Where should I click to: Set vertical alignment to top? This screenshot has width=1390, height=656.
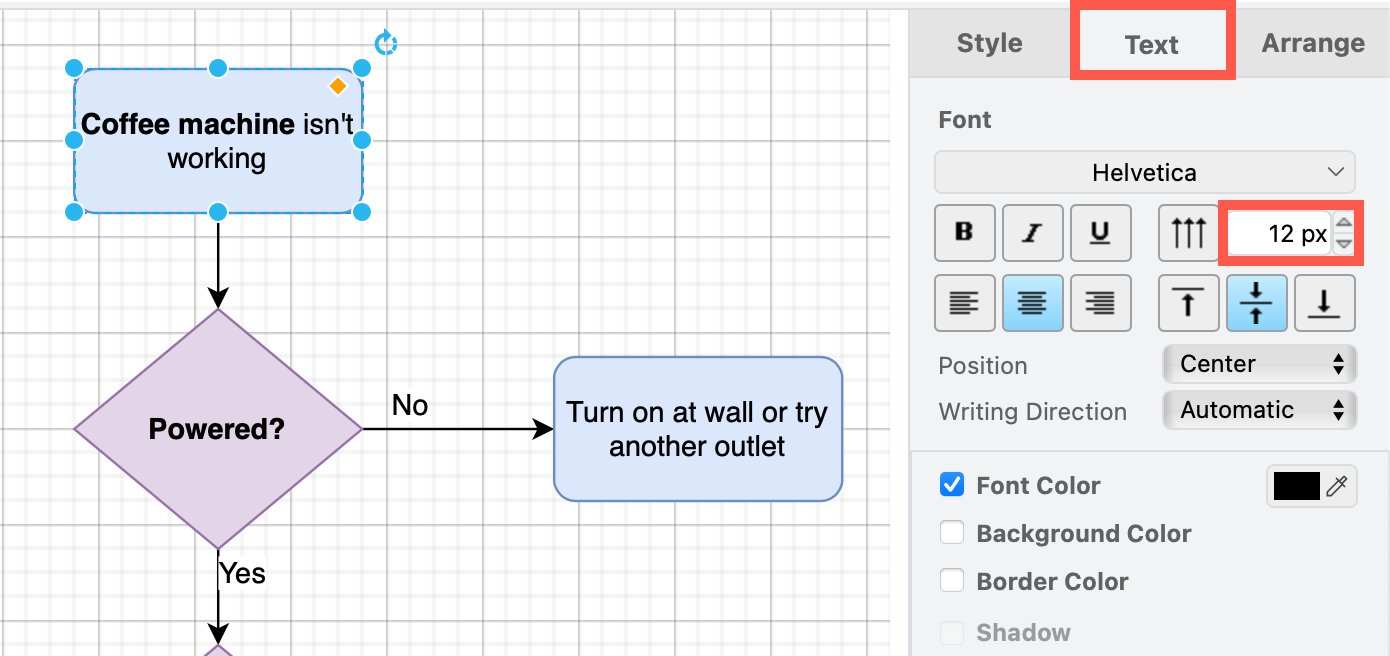click(x=1188, y=303)
